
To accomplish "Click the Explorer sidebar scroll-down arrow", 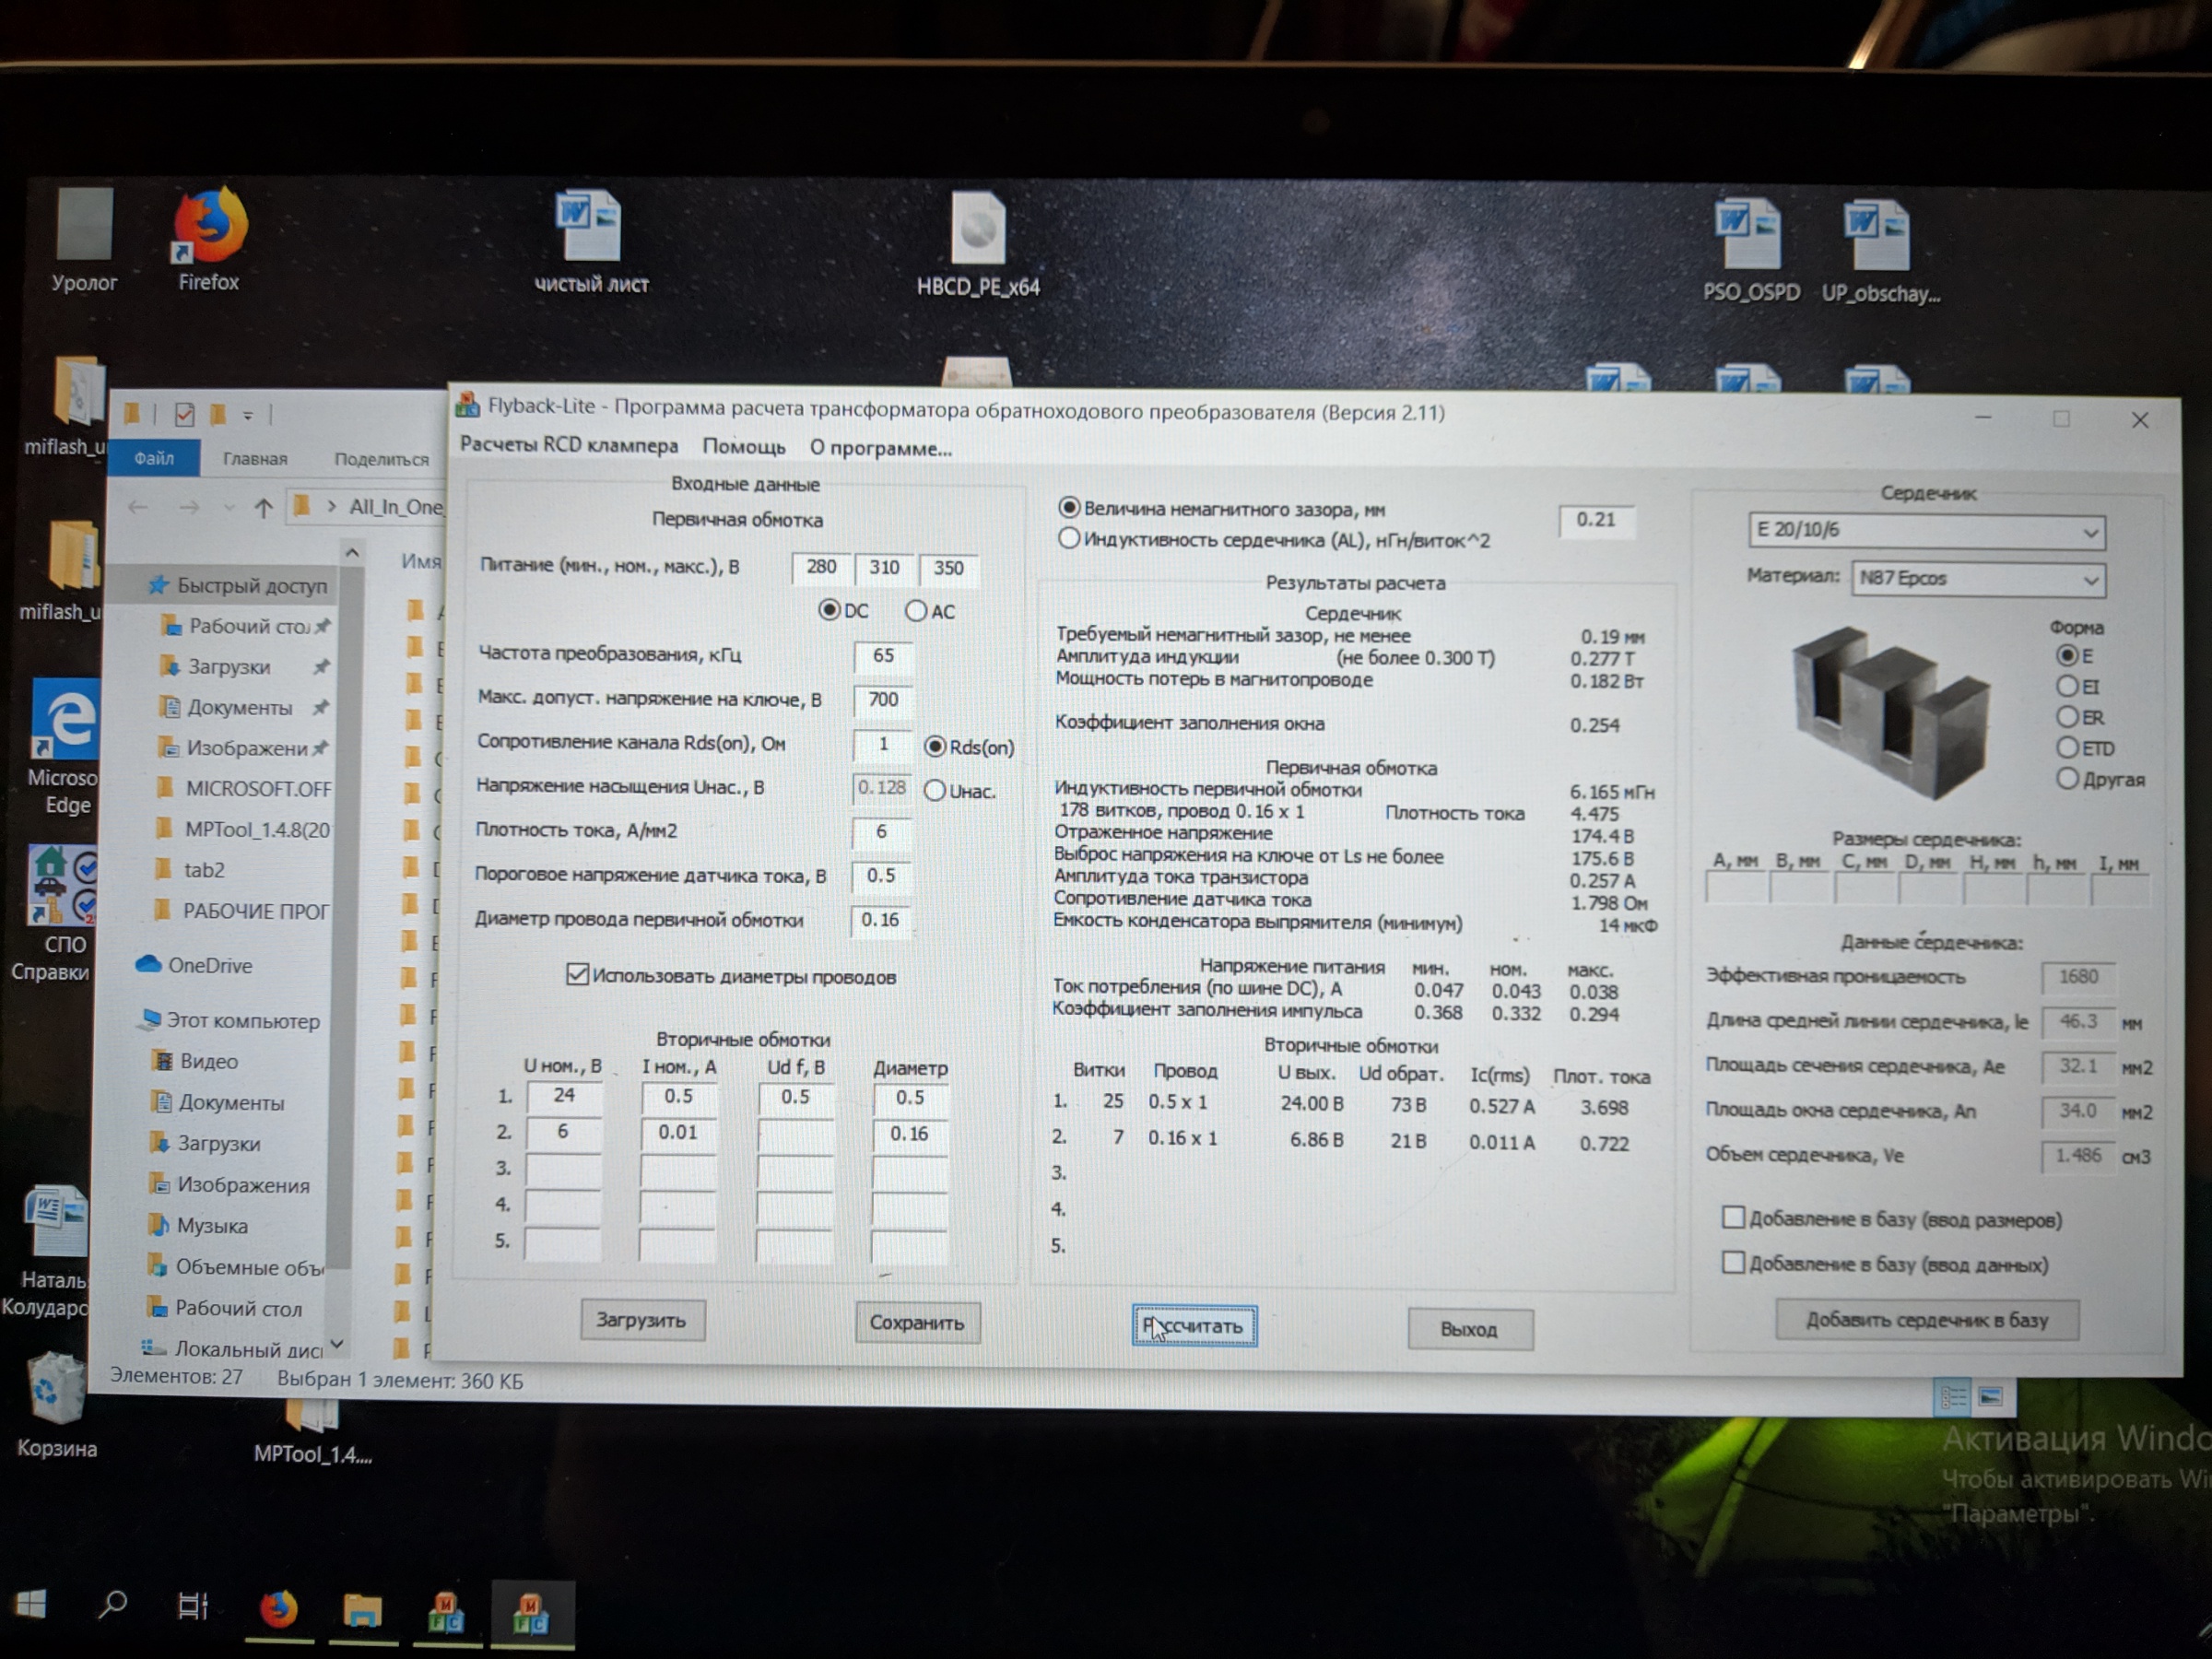I will 338,1345.
